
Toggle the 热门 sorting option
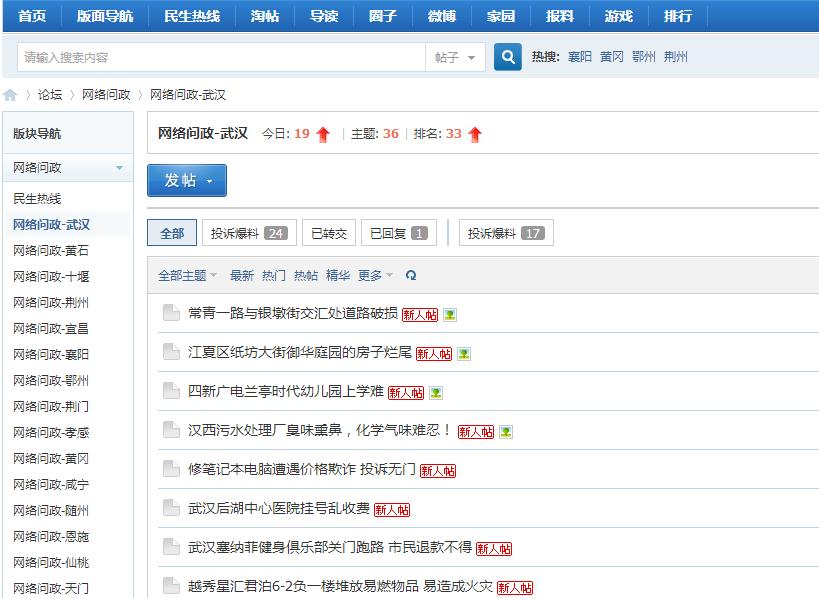274,274
